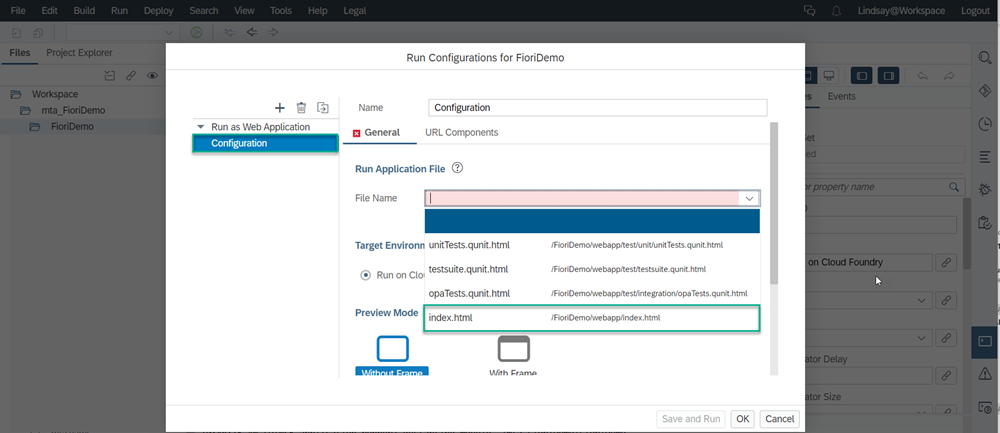Choose index.html from the file list
Viewport: 1000px width, 433px height.
coord(592,318)
